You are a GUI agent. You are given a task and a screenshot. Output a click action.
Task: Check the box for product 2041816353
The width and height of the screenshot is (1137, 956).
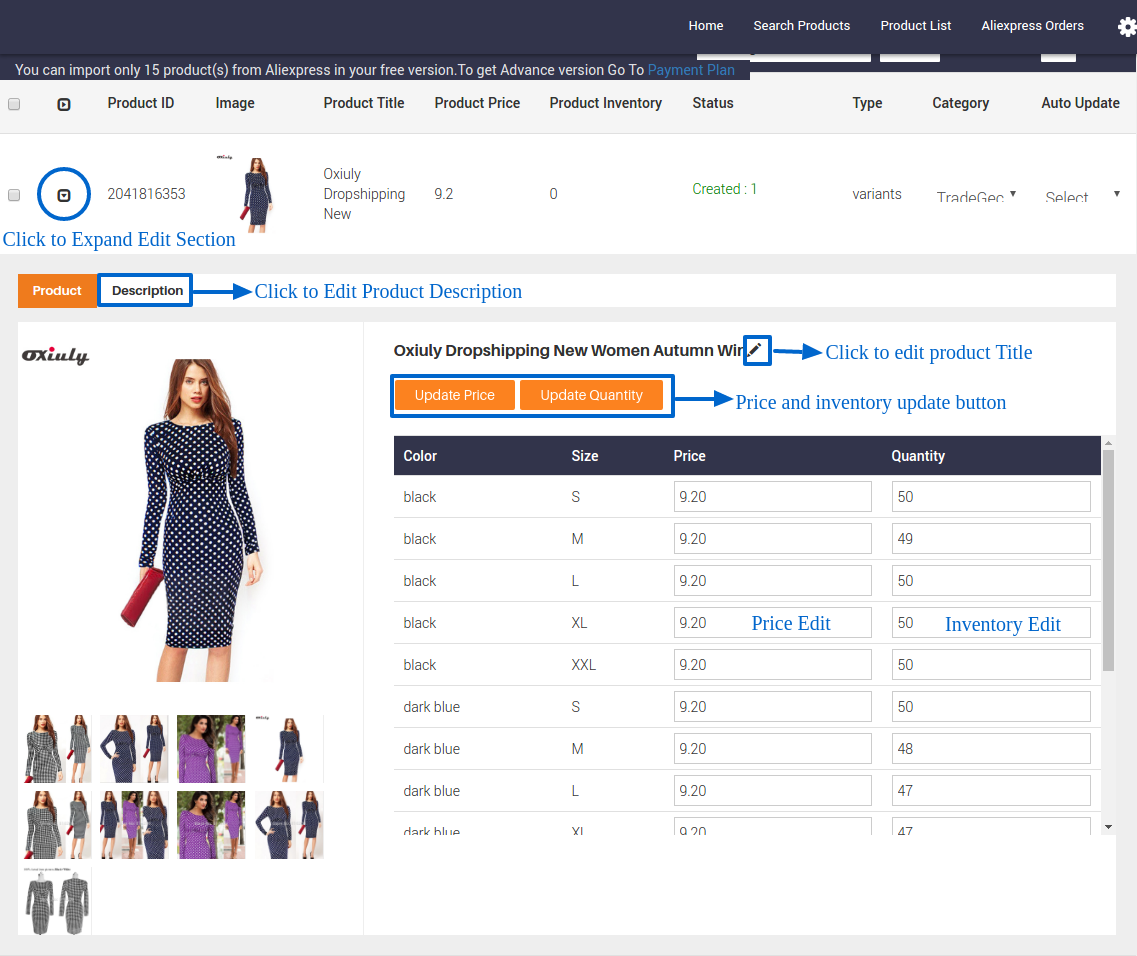14,195
